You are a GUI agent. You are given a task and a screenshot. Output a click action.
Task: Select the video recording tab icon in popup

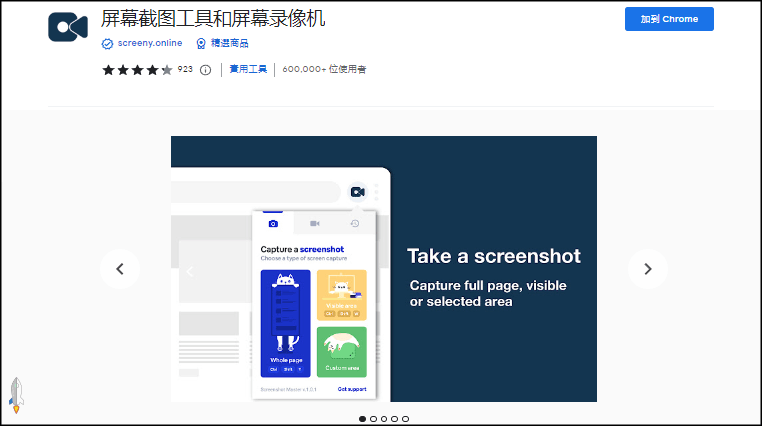[314, 223]
